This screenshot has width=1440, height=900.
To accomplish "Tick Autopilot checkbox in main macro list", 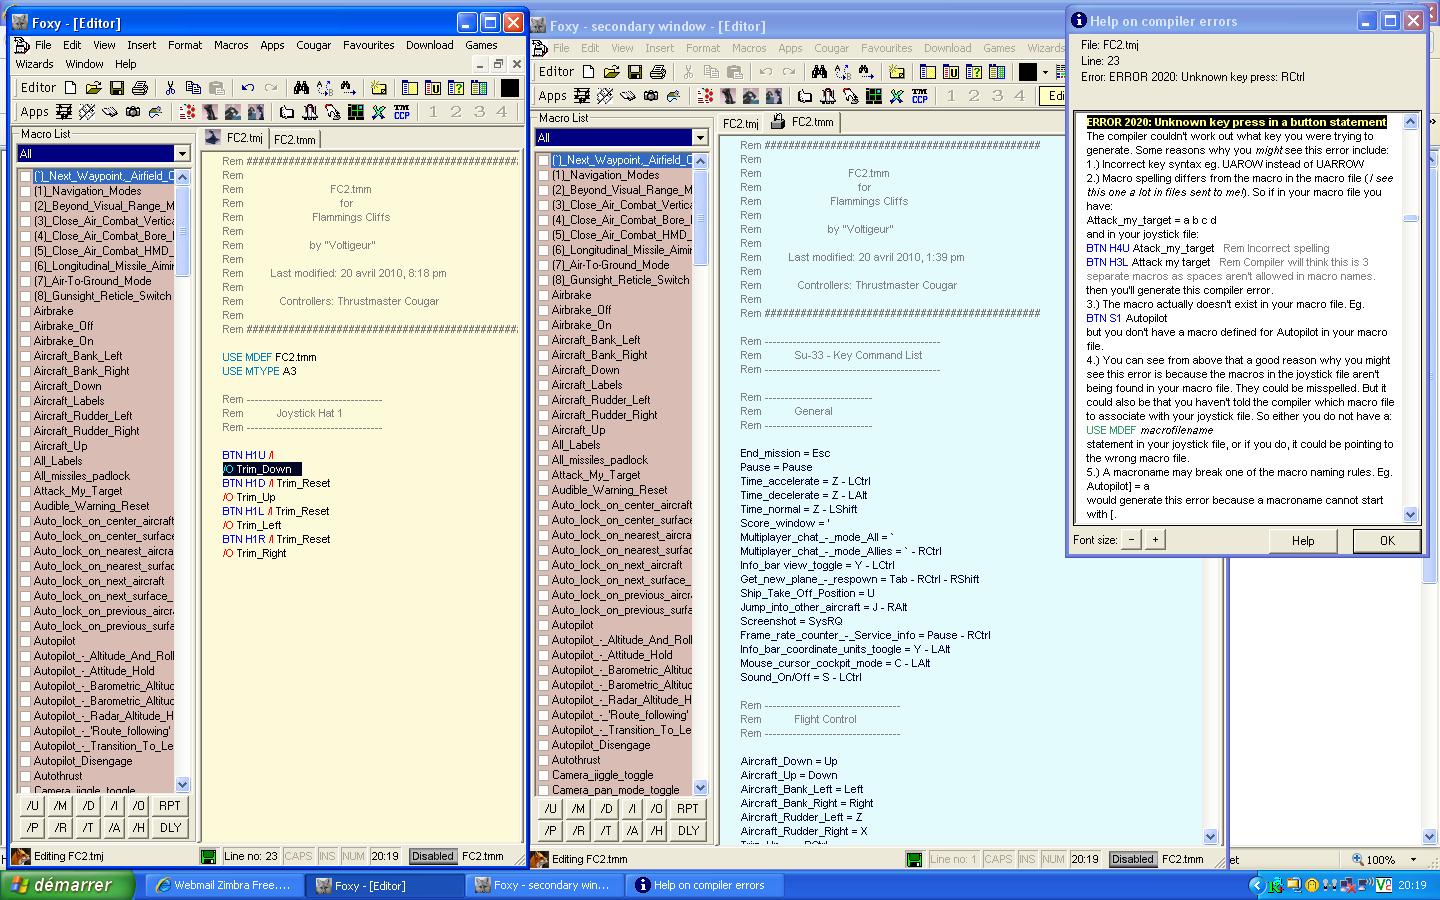I will point(25,641).
